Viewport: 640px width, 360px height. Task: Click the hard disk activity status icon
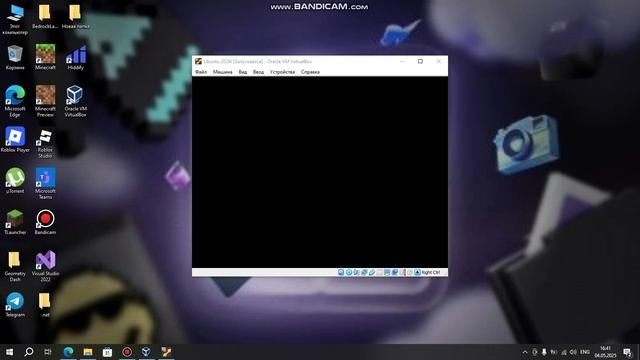tap(341, 272)
